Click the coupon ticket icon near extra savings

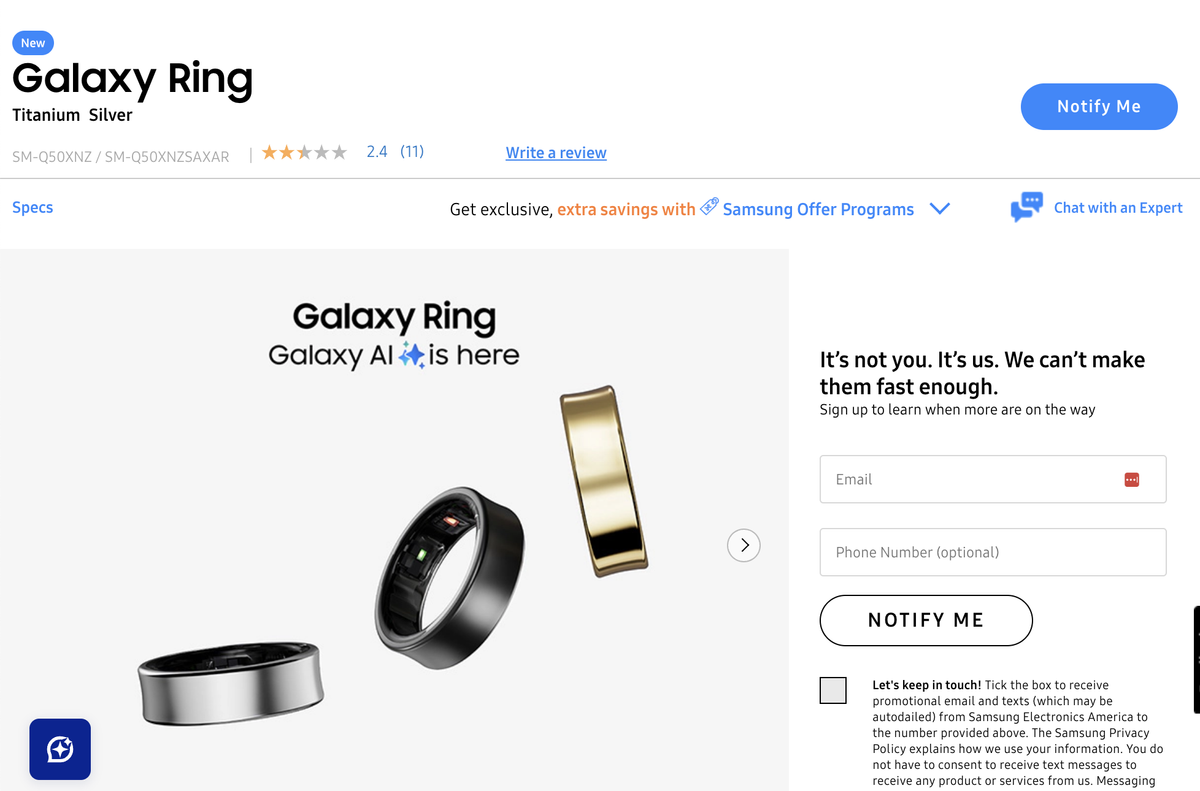coord(709,206)
